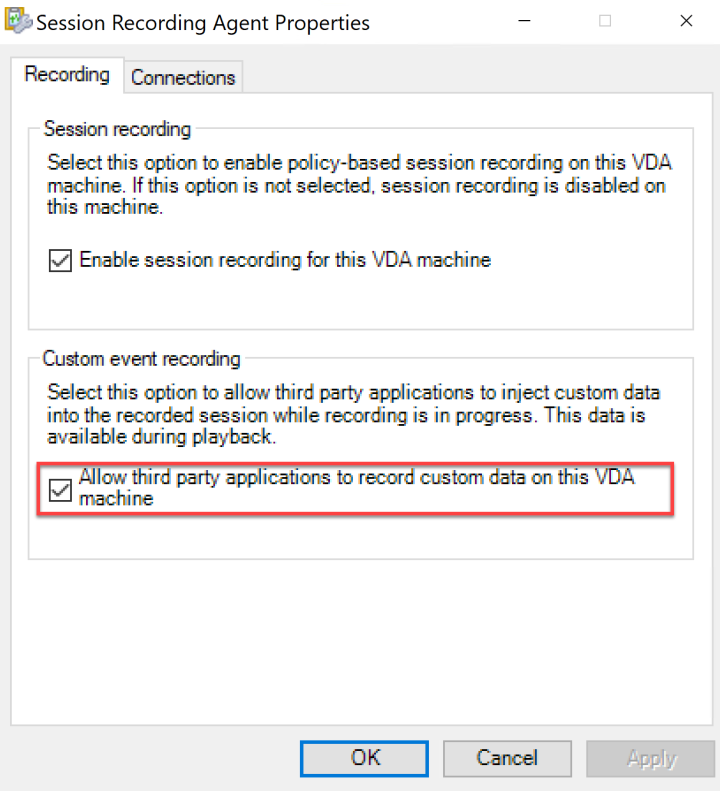The height and width of the screenshot is (791, 720).
Task: Click the greyed-out Apply button
Action: point(651,758)
